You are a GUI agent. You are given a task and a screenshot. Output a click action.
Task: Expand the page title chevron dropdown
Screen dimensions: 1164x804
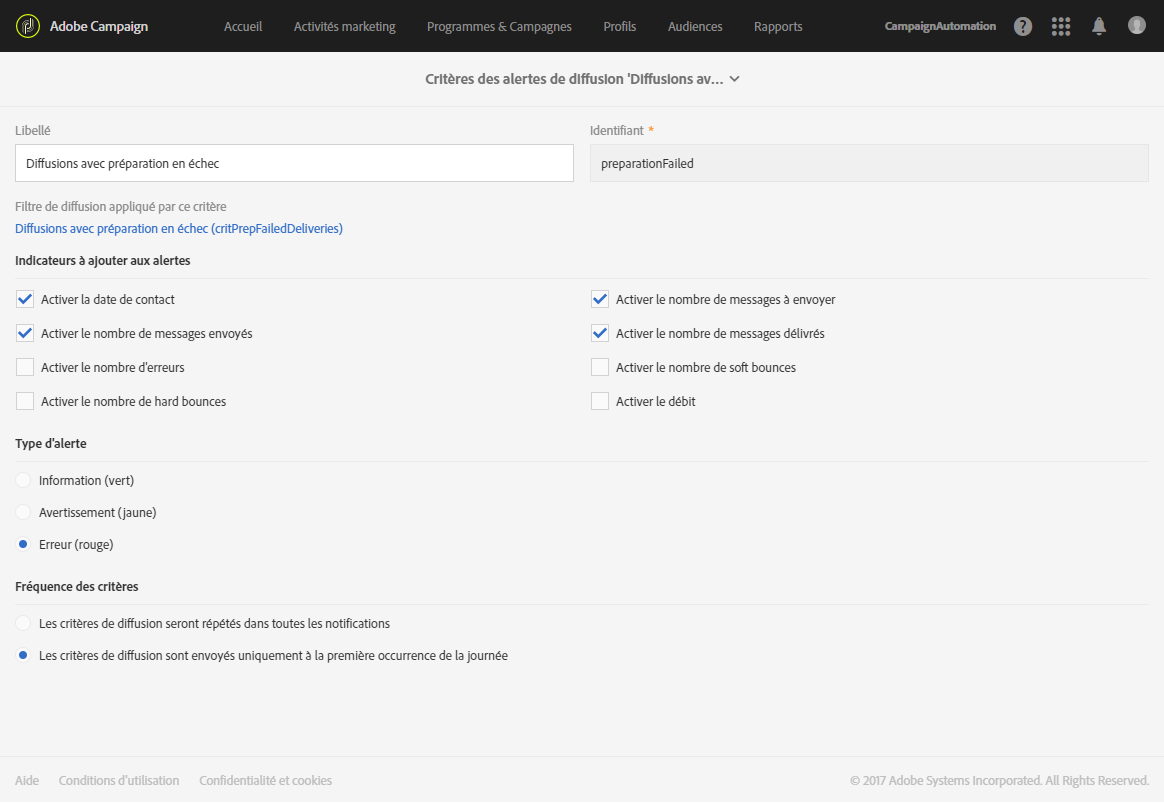pyautogui.click(x=735, y=79)
